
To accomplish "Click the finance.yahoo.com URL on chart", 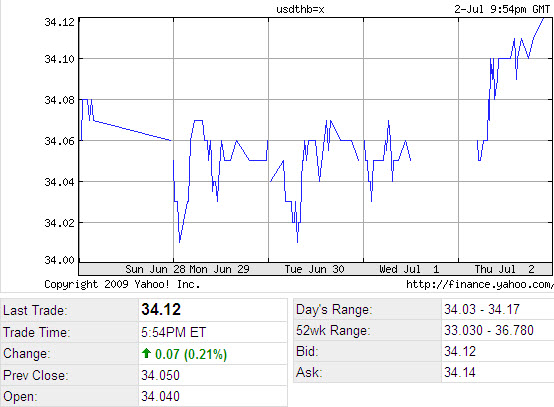I will pyautogui.click(x=480, y=284).
